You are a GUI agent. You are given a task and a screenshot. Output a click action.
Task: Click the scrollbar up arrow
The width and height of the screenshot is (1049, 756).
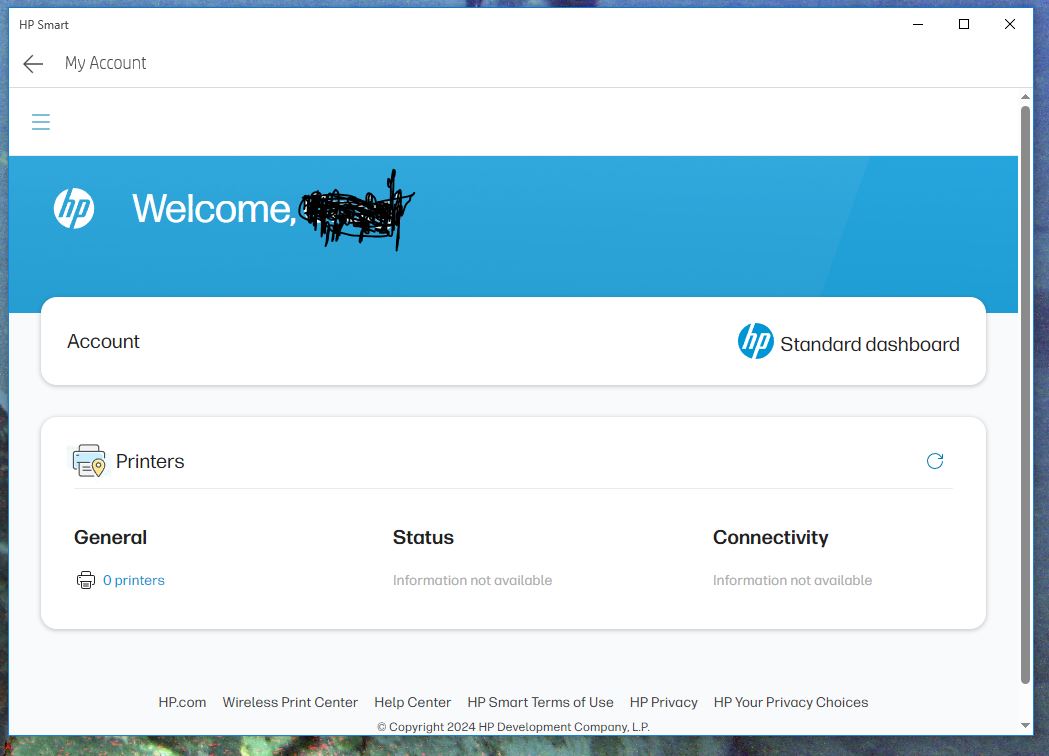tap(1024, 96)
